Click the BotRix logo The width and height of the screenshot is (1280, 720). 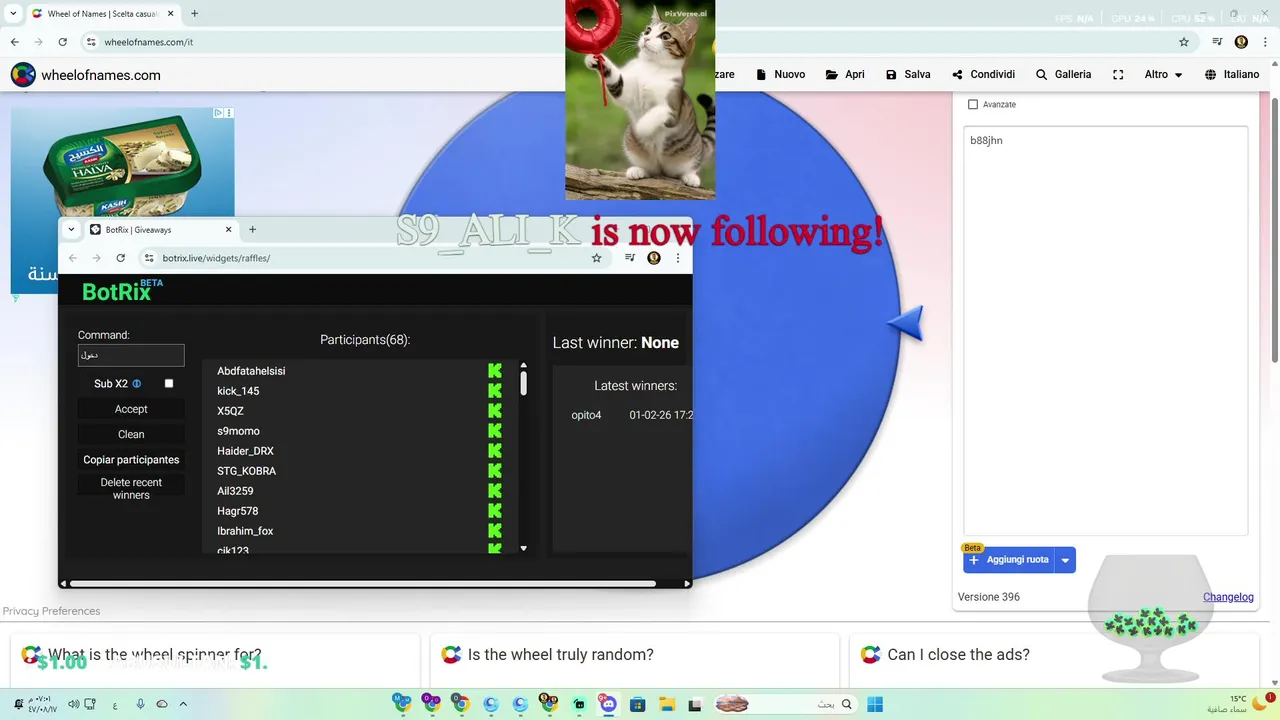(122, 291)
